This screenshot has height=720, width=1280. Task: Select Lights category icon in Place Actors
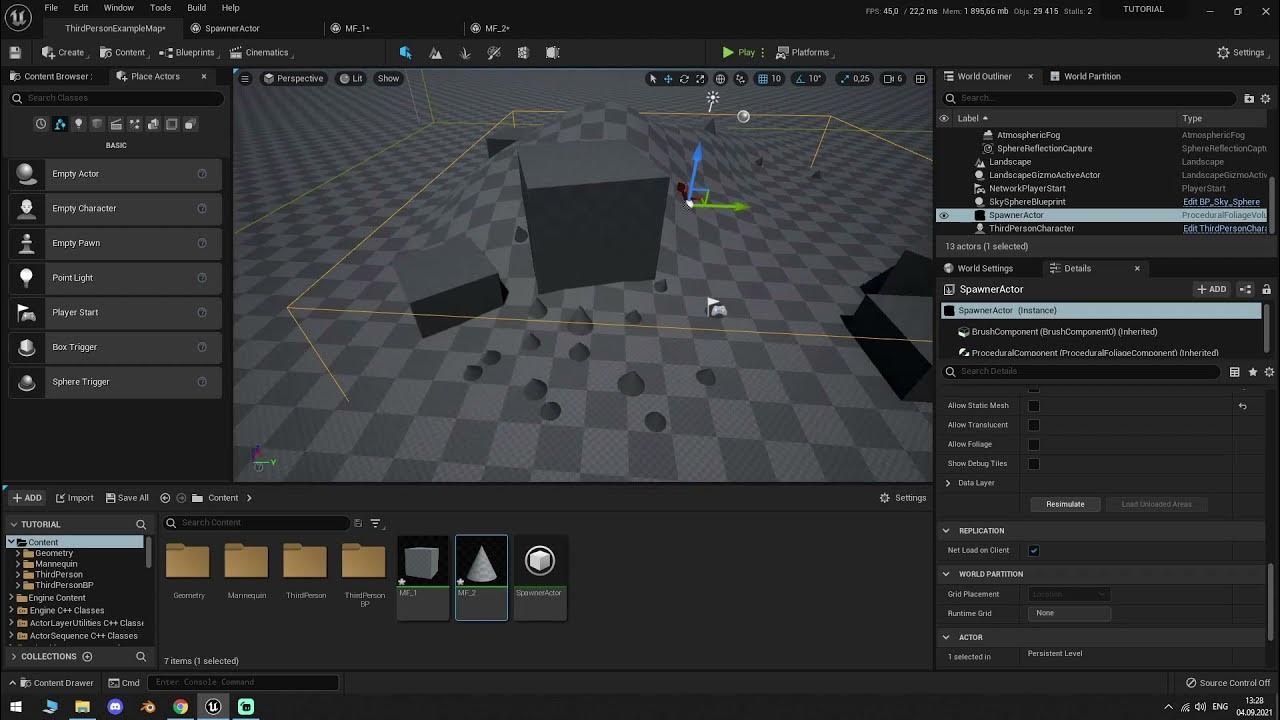point(78,124)
